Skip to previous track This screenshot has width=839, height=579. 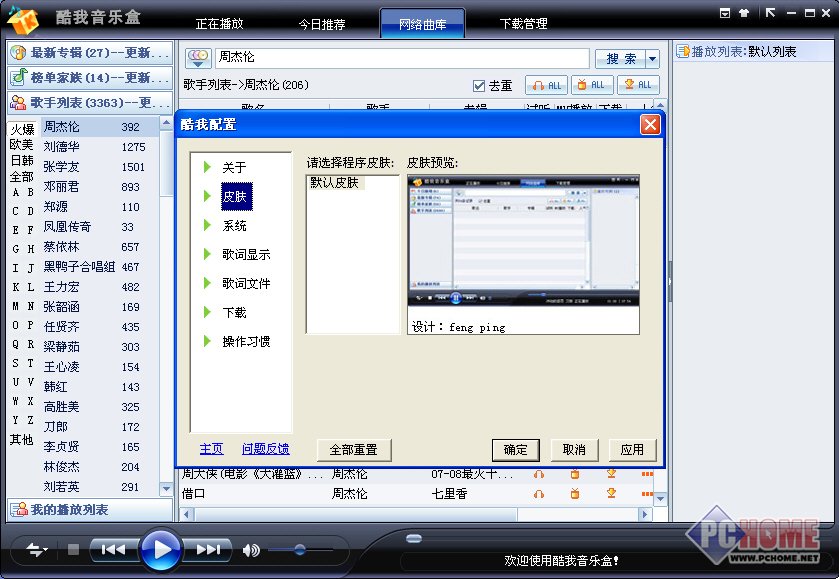tap(113, 550)
